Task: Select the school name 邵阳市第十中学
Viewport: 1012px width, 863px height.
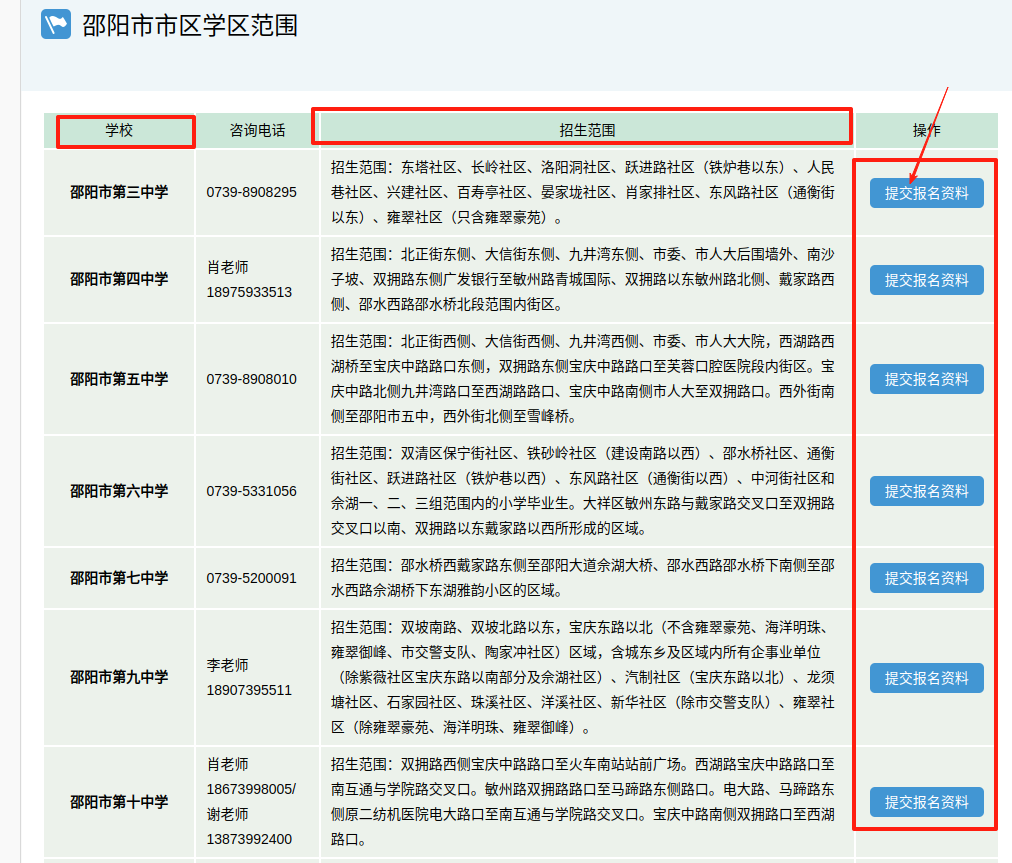Action: point(119,802)
